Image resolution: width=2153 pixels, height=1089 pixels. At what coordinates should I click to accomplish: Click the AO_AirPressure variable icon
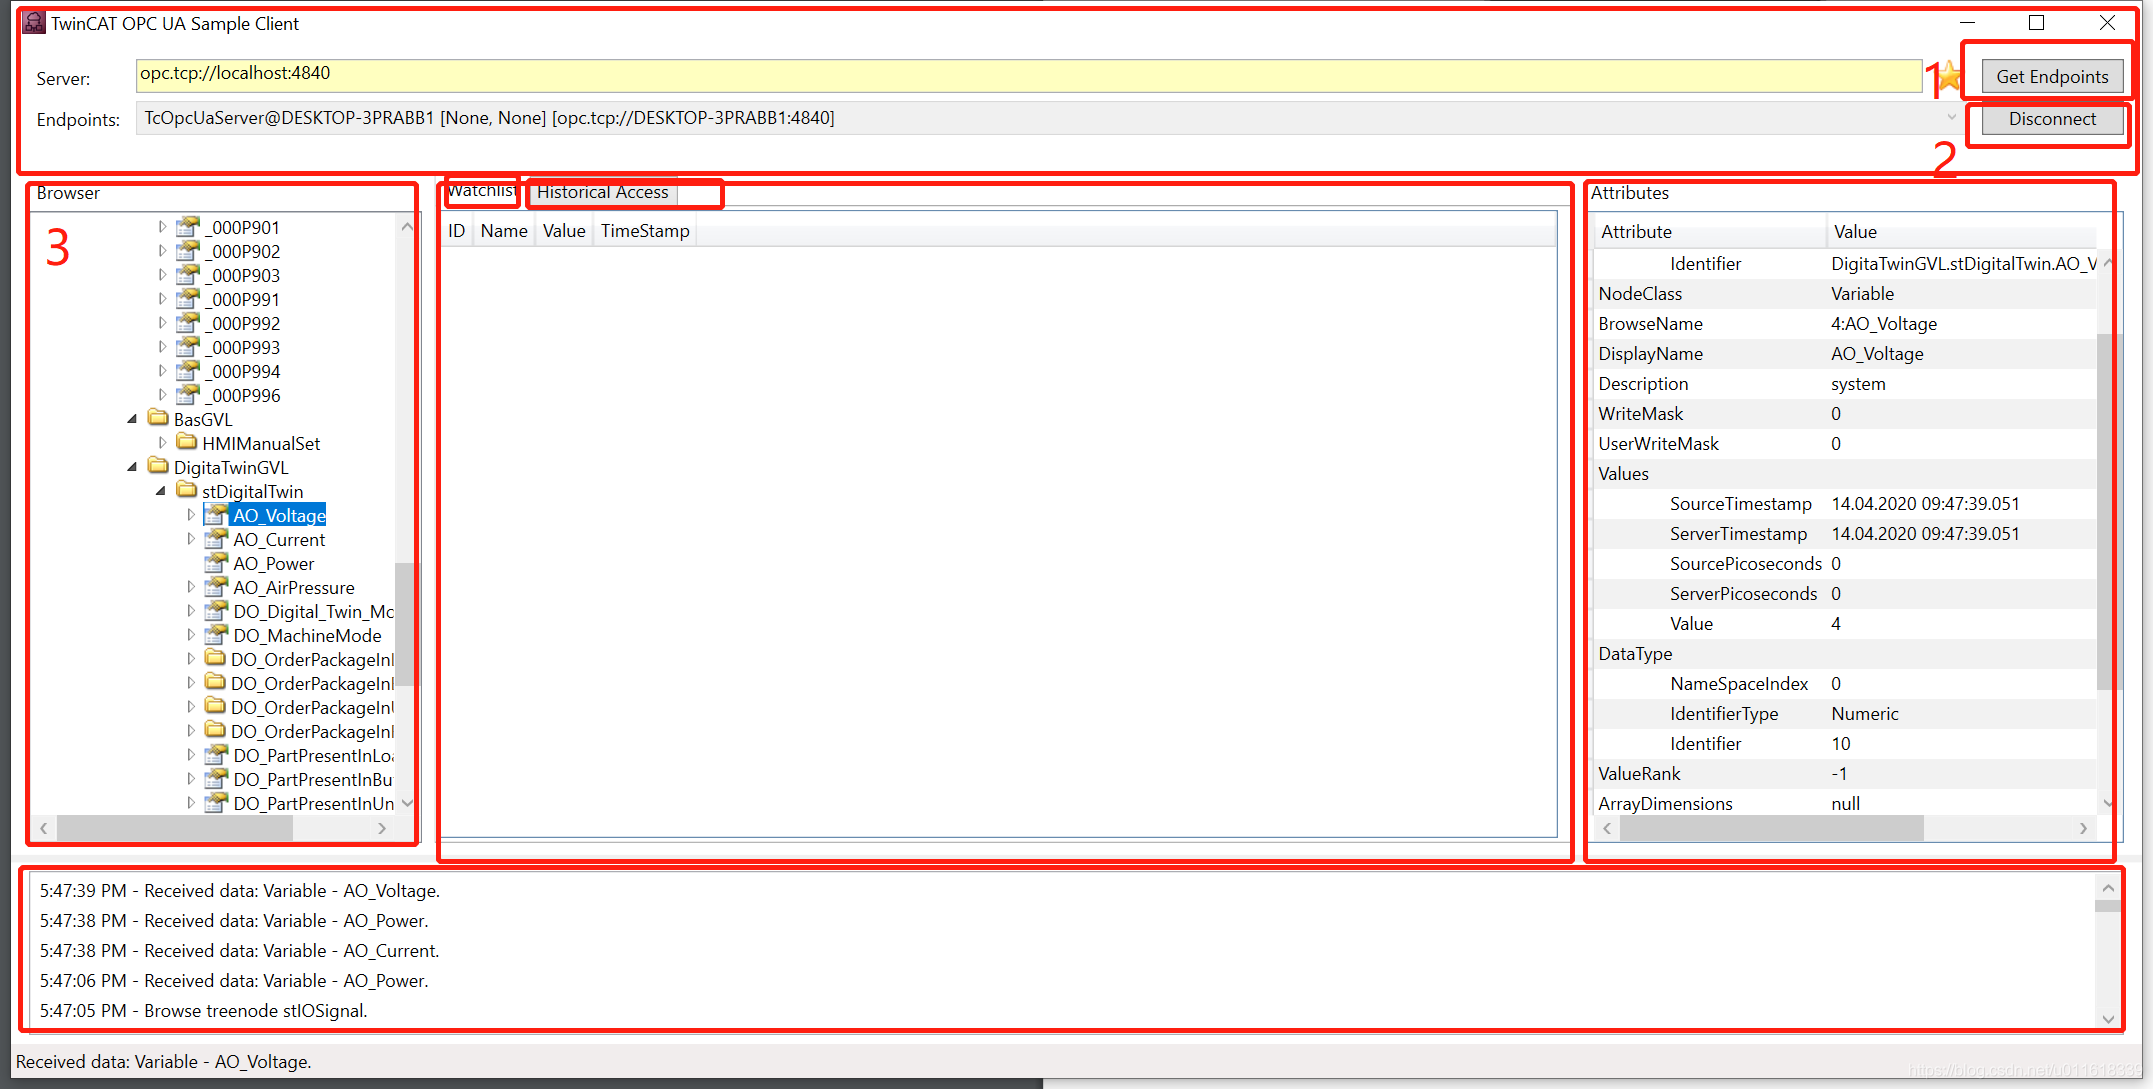point(216,587)
